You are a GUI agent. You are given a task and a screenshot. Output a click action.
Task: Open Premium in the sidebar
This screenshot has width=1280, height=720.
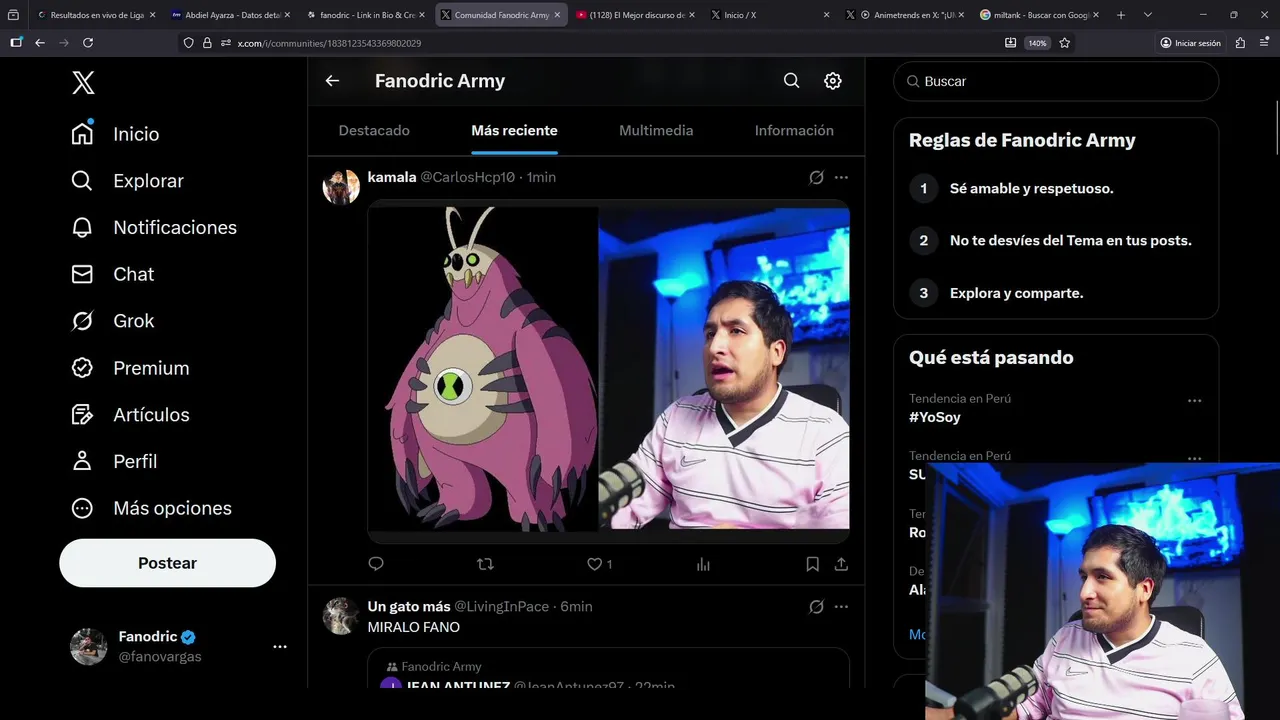point(130,368)
